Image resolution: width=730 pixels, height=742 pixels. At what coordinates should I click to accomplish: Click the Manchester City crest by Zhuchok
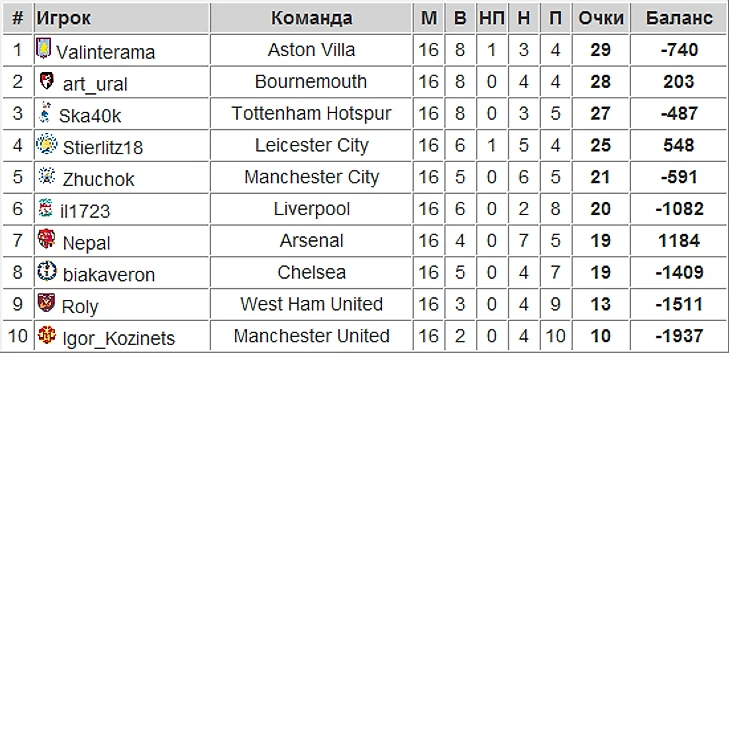click(46, 176)
